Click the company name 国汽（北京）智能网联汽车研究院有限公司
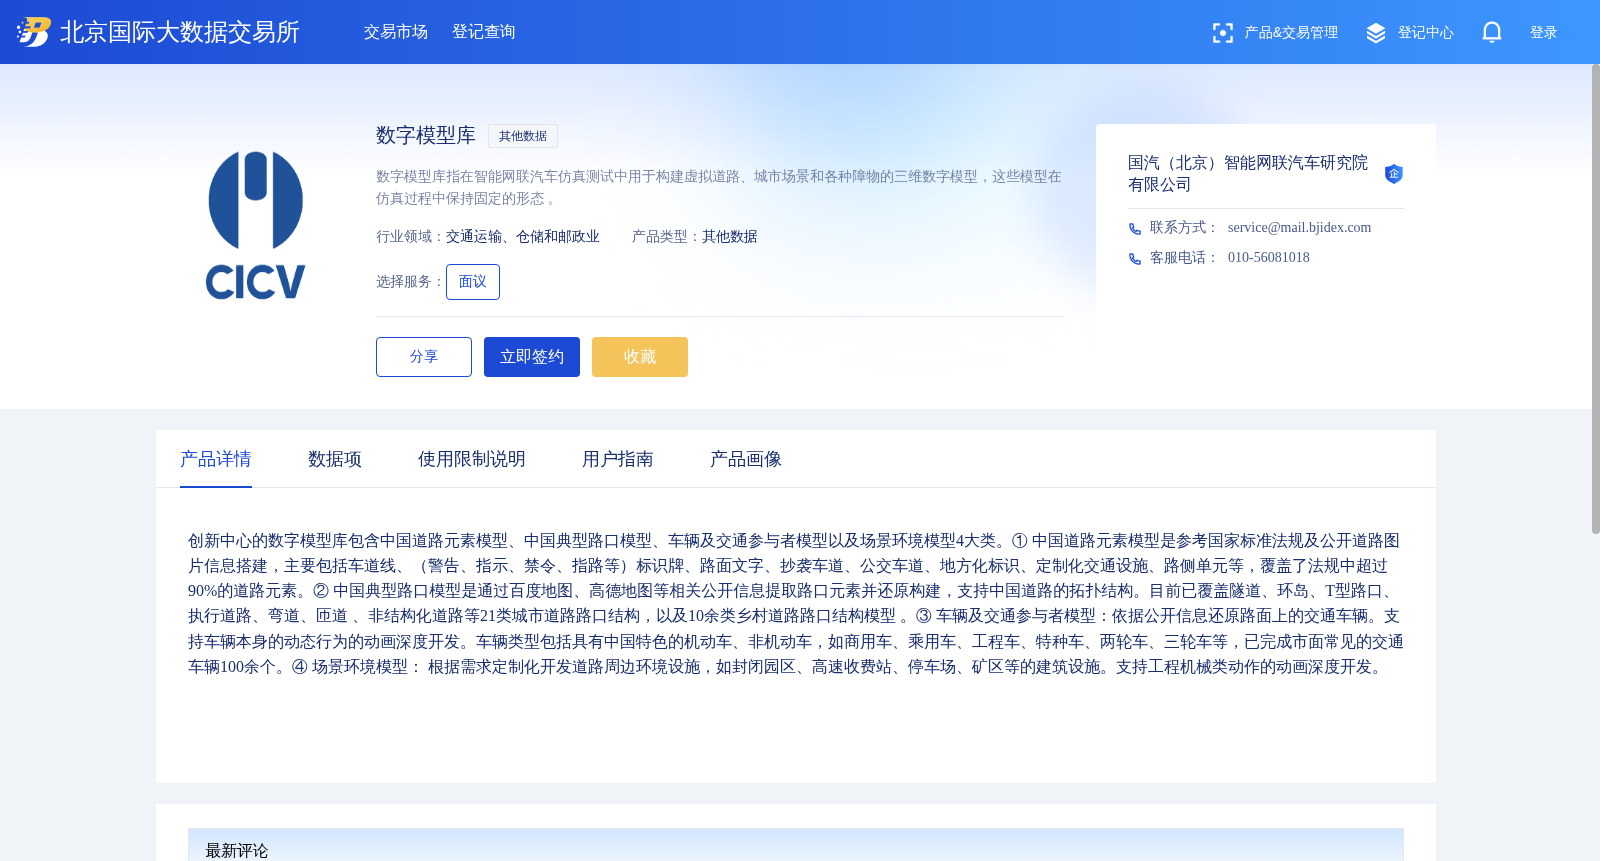Image resolution: width=1600 pixels, height=861 pixels. point(1248,173)
